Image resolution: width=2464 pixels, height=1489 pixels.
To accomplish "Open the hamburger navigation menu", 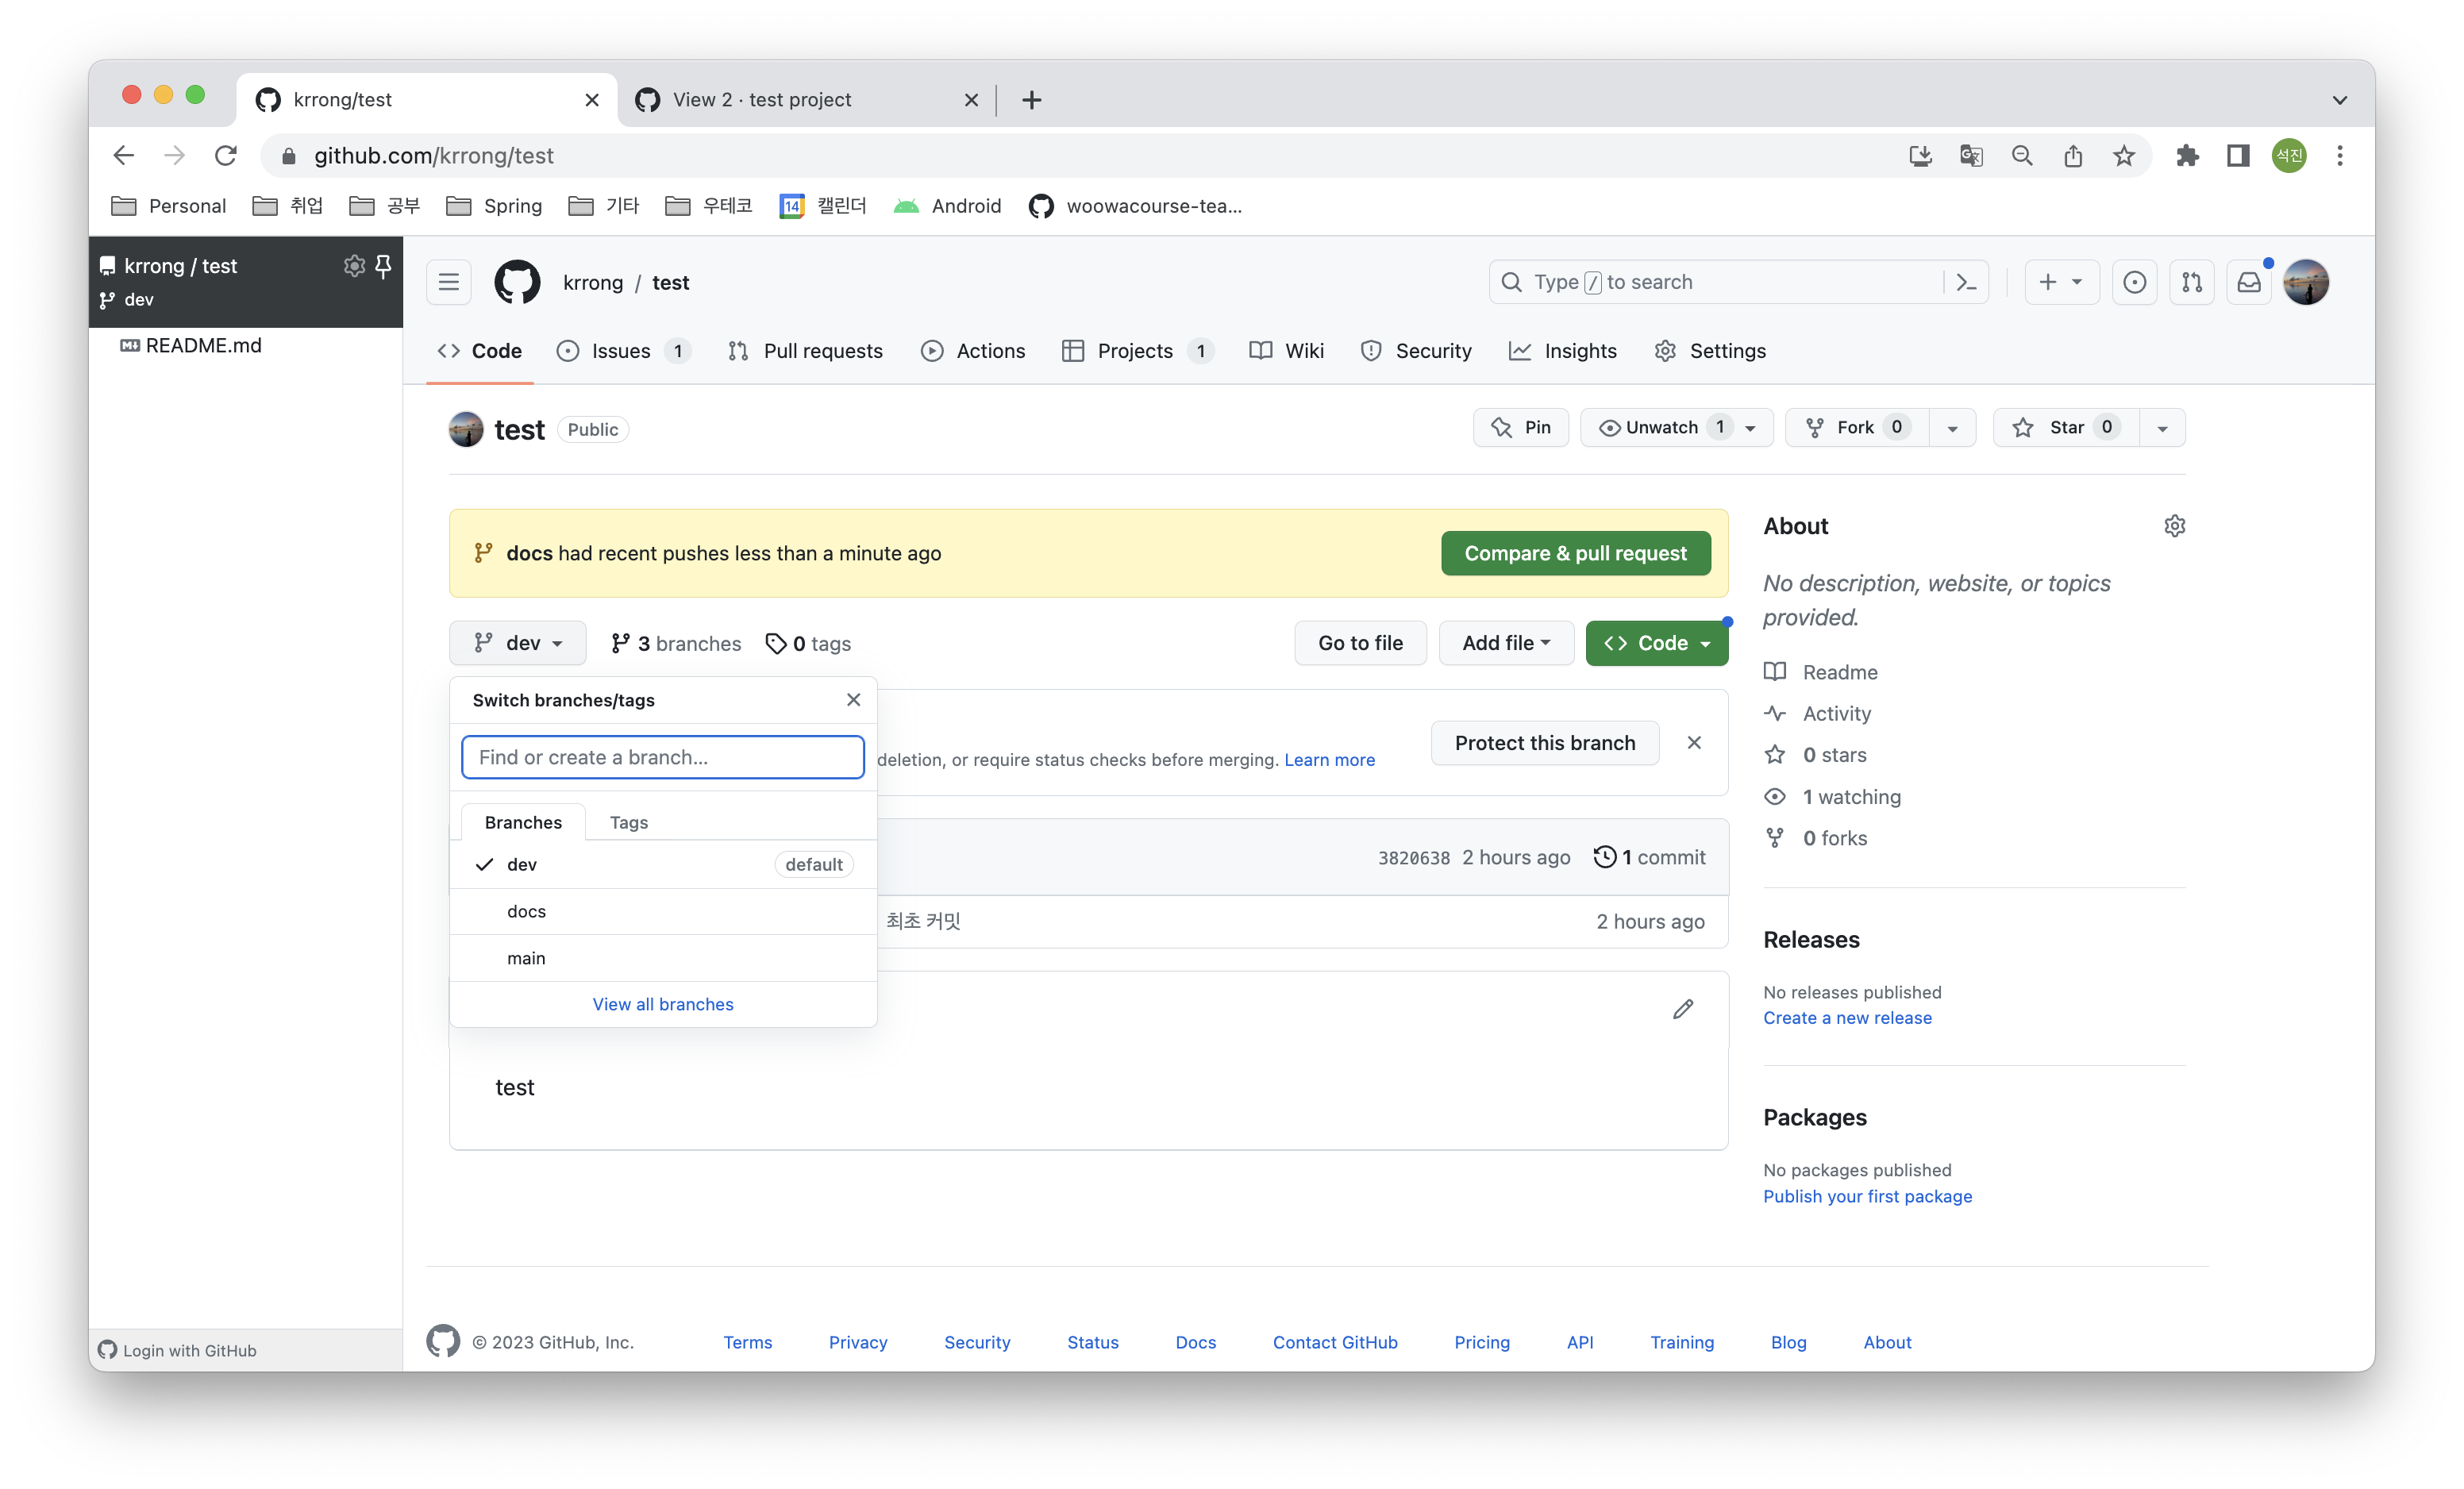I will [x=449, y=282].
